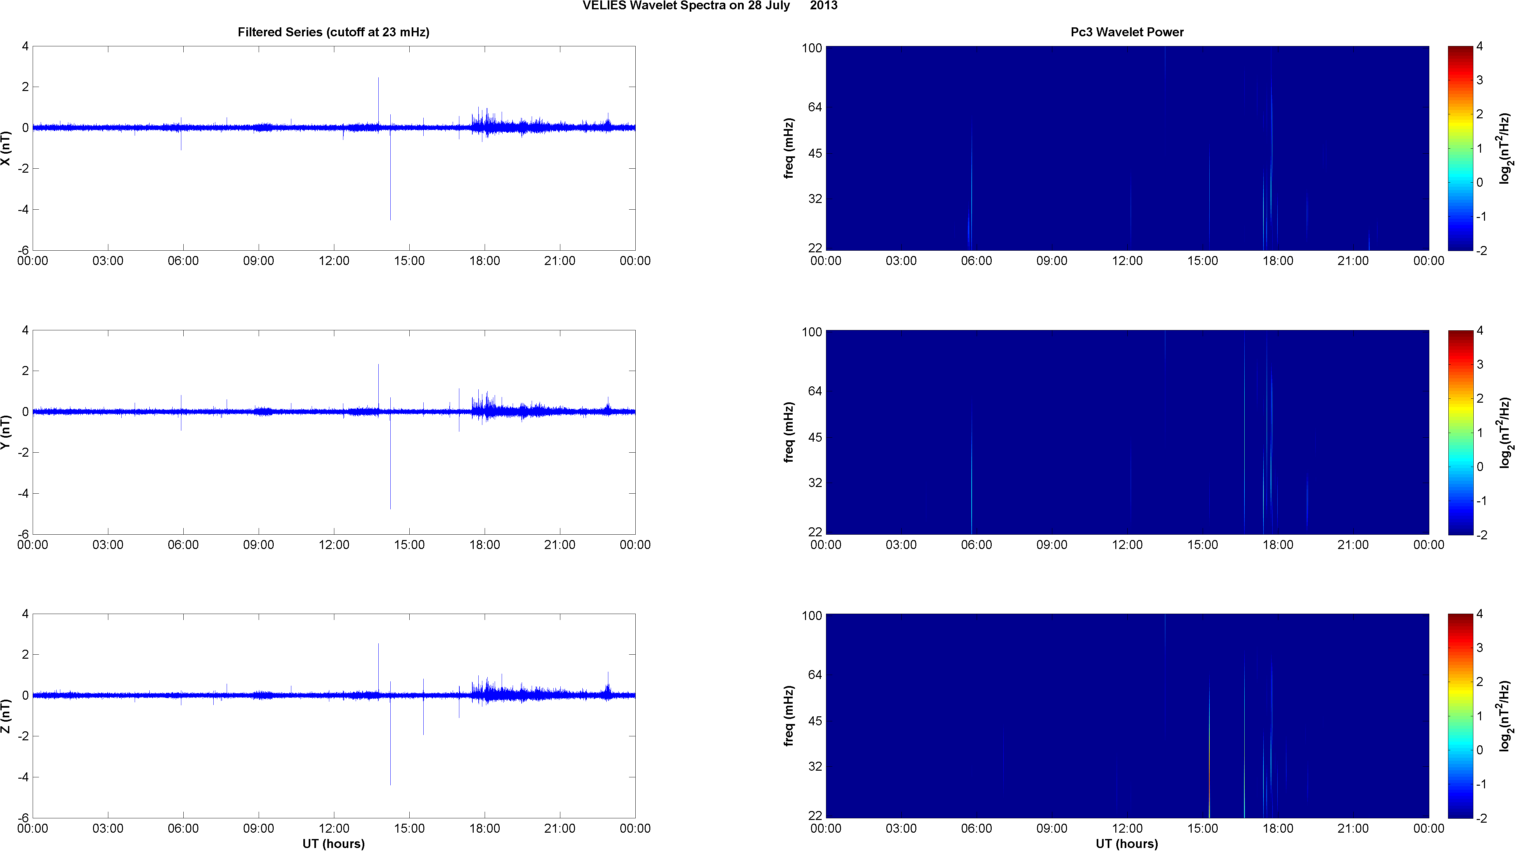This screenshot has height=851, width=1515.
Task: Click the "Y (nT)" axis label
Action: tap(7, 432)
